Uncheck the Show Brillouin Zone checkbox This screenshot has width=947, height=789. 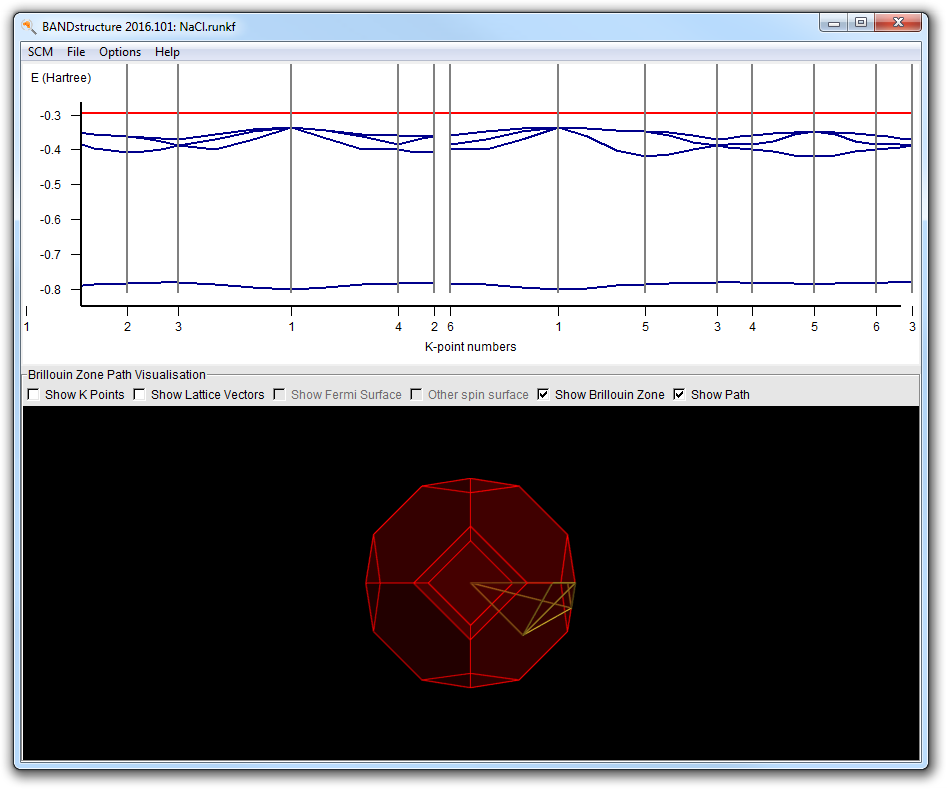[x=543, y=394]
